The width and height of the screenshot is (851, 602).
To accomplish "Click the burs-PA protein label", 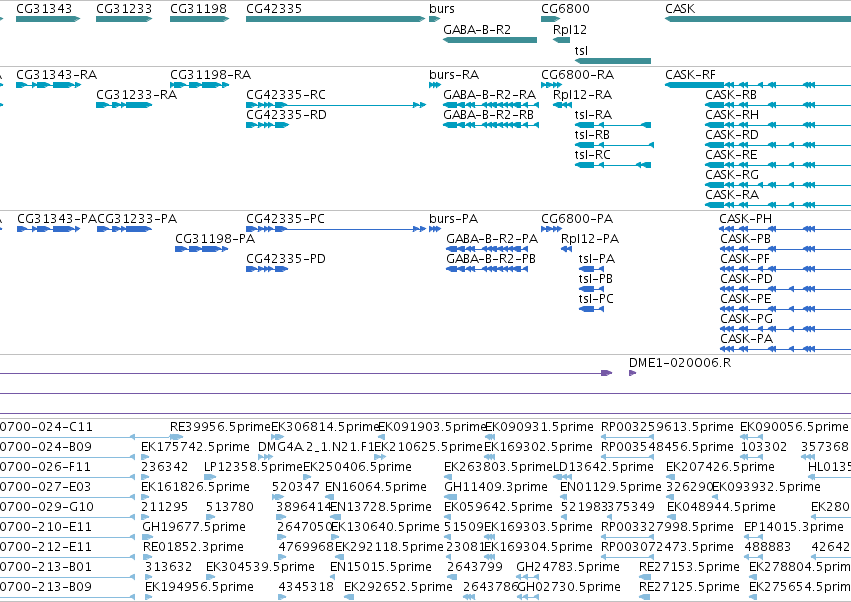I will [454, 219].
